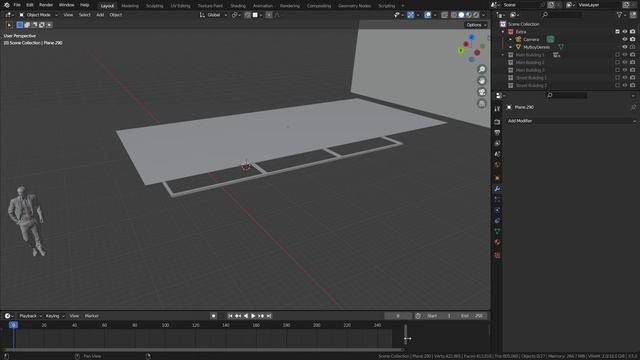The height and width of the screenshot is (360, 640).
Task: Open the Window menu
Action: coord(67,5)
